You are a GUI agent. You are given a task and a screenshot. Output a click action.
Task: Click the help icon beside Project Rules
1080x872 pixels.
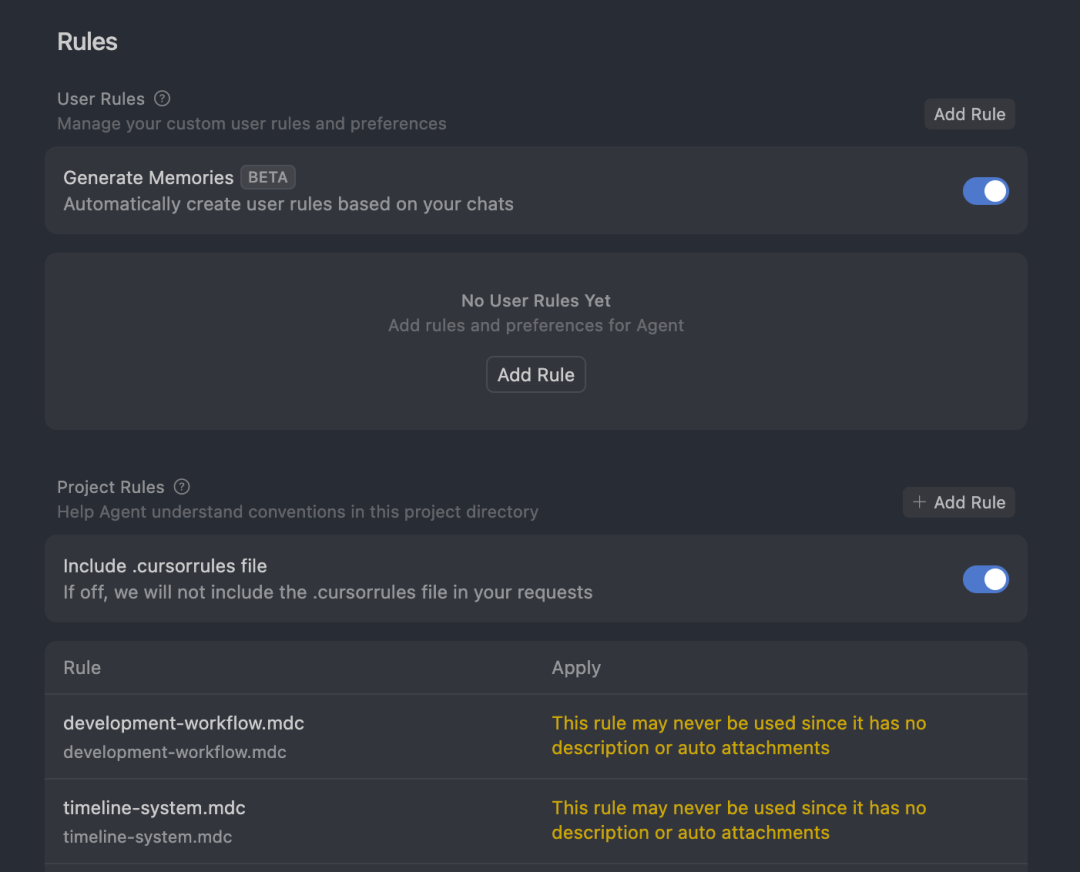[x=182, y=487]
